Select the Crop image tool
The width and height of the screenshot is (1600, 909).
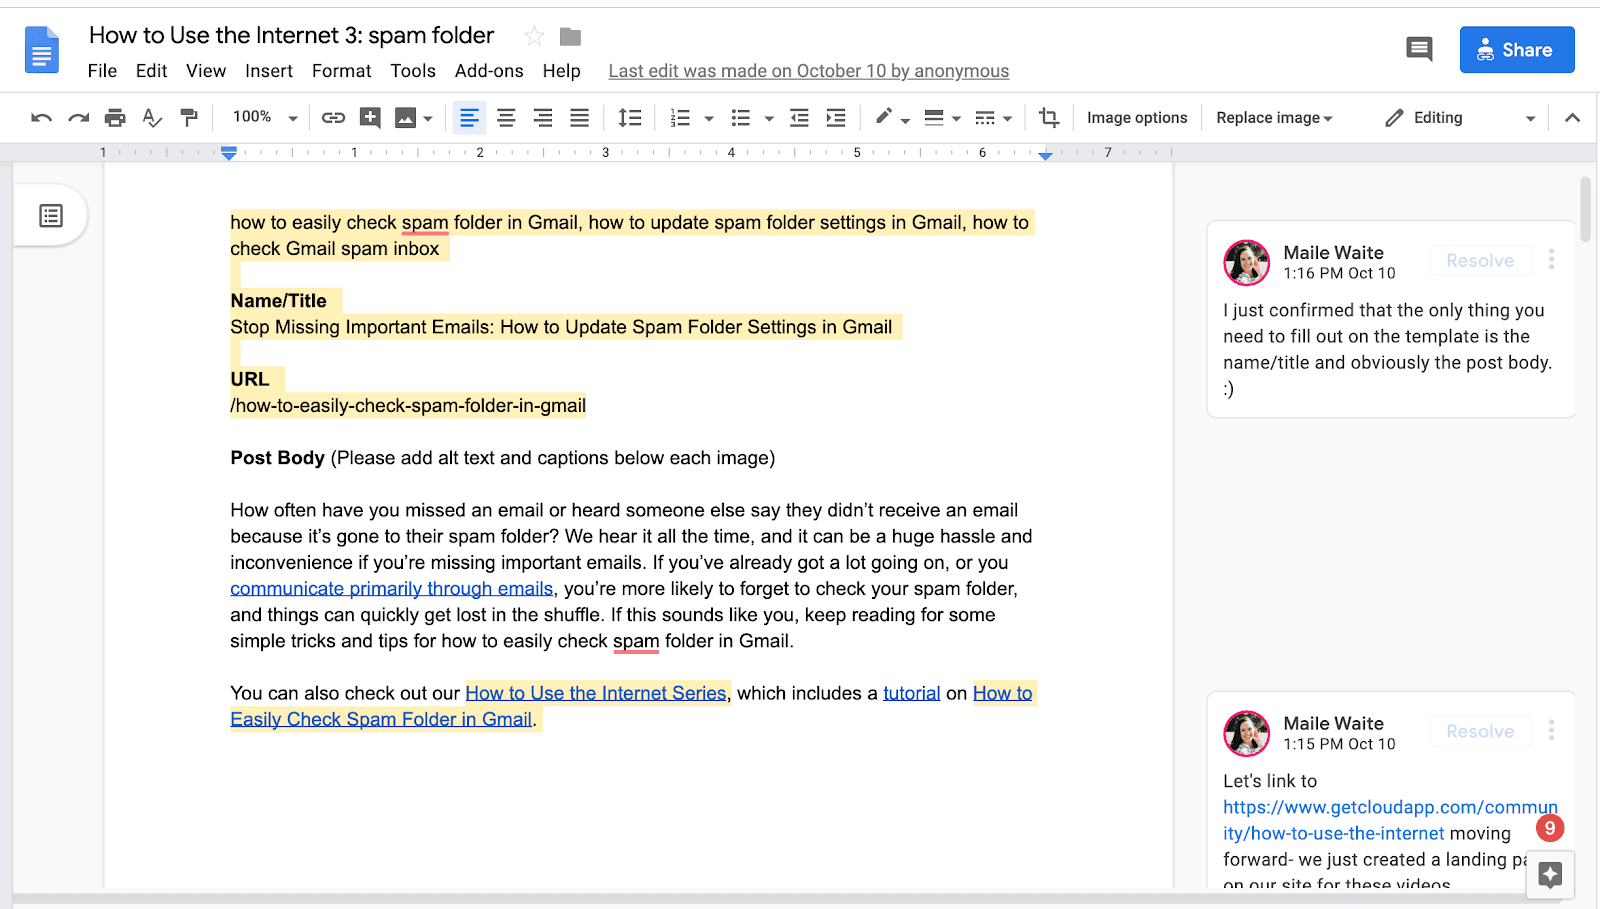1049,118
